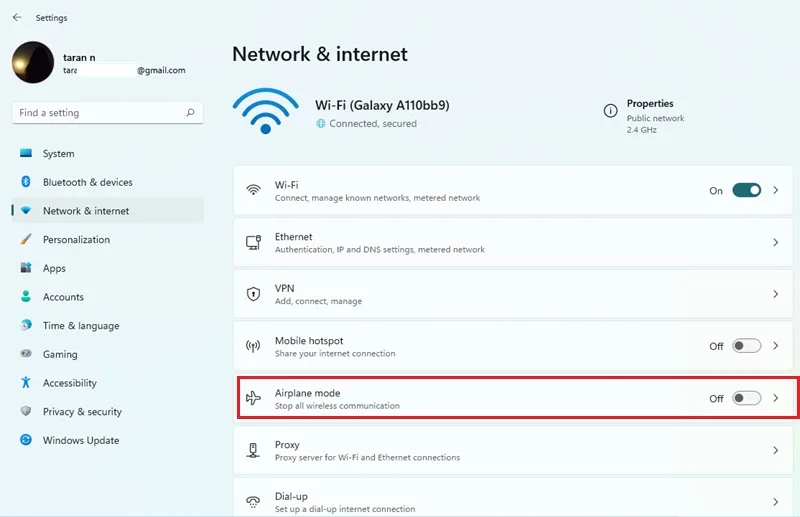Click the Apps icon in sidebar
The width and height of the screenshot is (800, 517).
(x=26, y=267)
